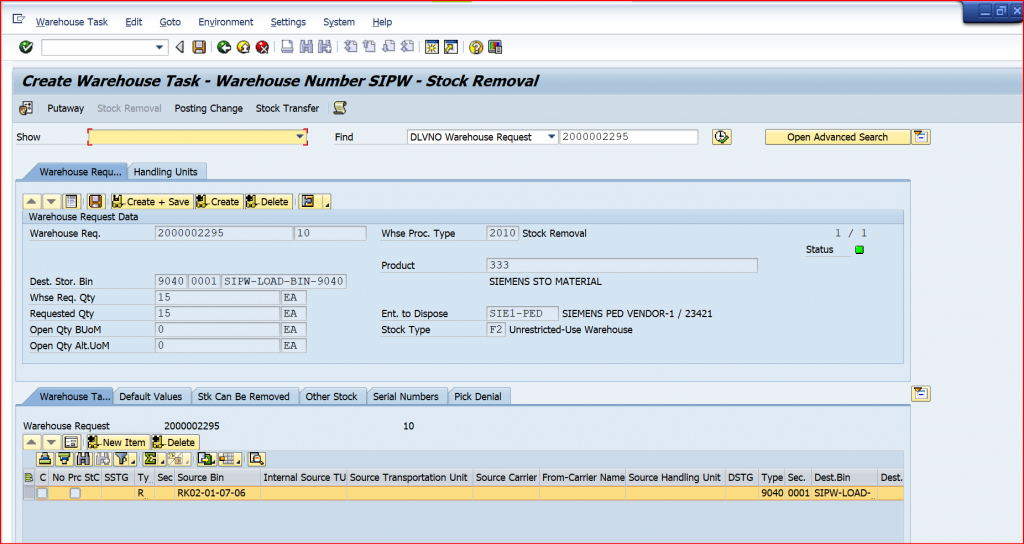This screenshot has height=544, width=1024.
Task: Click the New Item button
Action: [x=118, y=442]
